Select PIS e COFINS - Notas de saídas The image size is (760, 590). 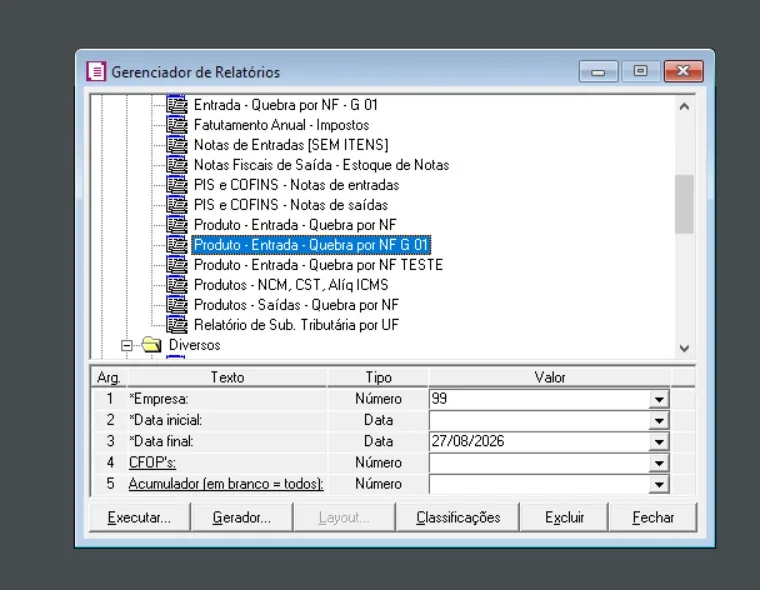[291, 205]
